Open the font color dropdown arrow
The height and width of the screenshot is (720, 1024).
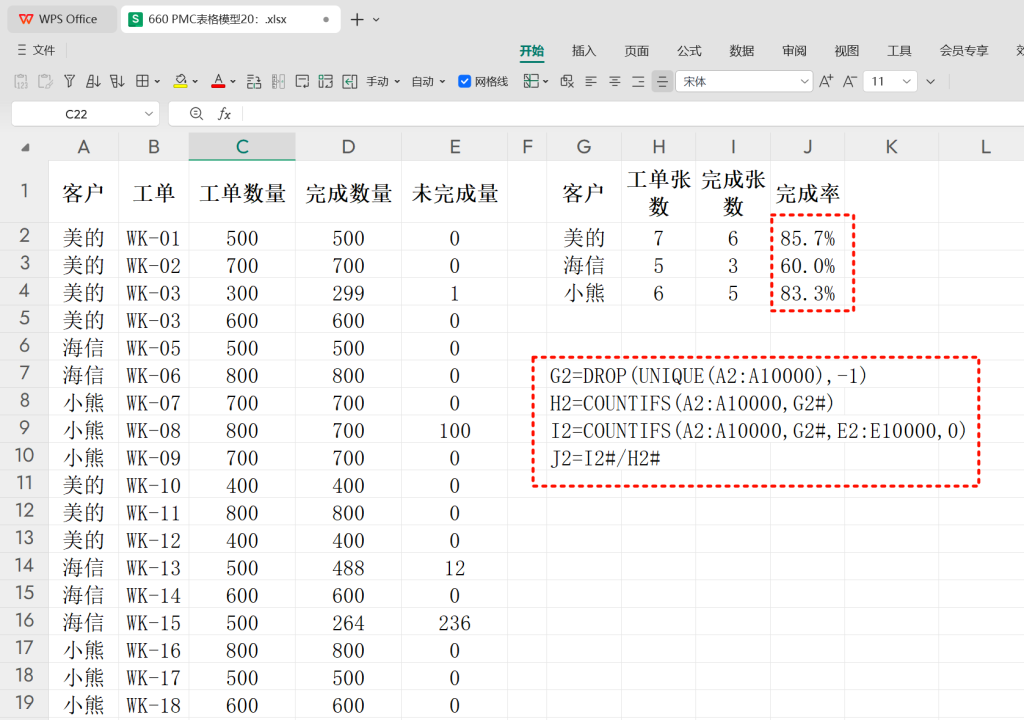[x=232, y=82]
